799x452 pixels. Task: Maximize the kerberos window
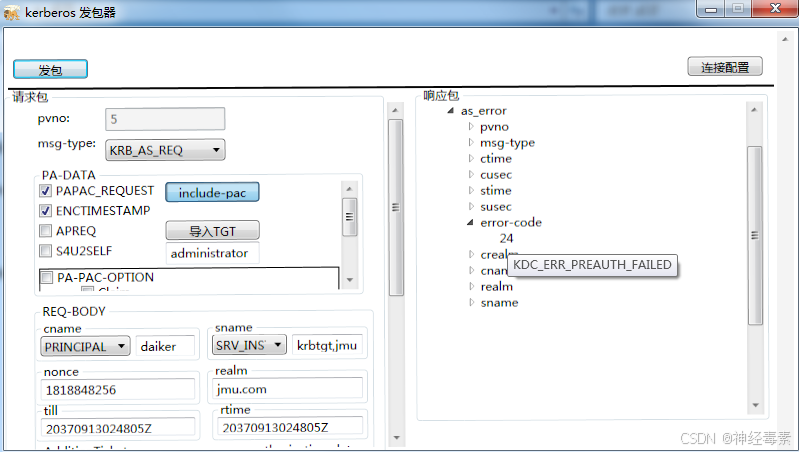point(738,9)
